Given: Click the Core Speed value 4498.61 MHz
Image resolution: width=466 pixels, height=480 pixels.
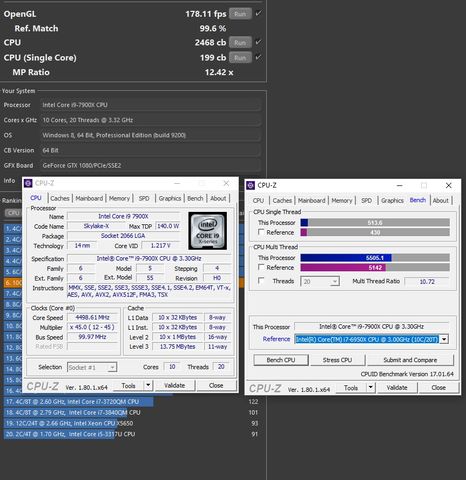Looking at the screenshot, I should pyautogui.click(x=92, y=318).
